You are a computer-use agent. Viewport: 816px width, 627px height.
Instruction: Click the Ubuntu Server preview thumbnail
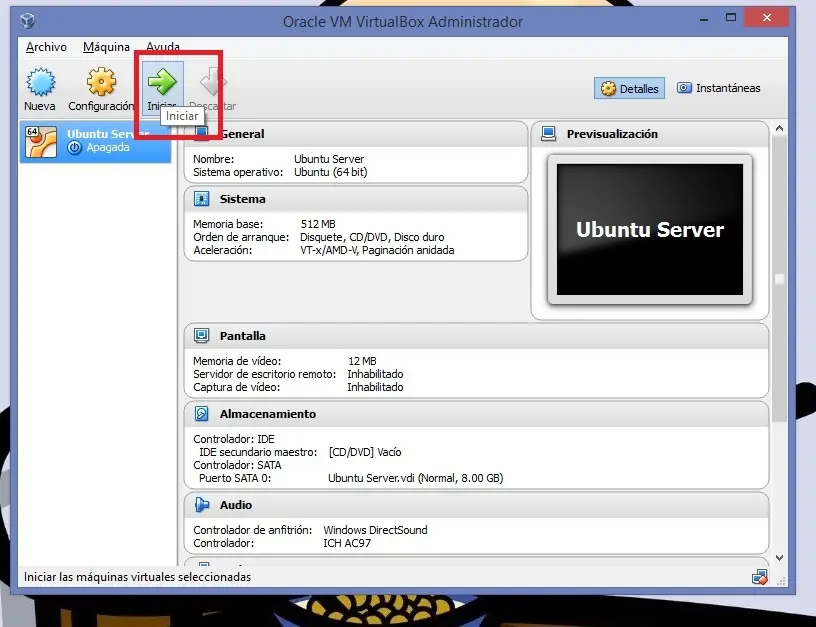(x=649, y=229)
